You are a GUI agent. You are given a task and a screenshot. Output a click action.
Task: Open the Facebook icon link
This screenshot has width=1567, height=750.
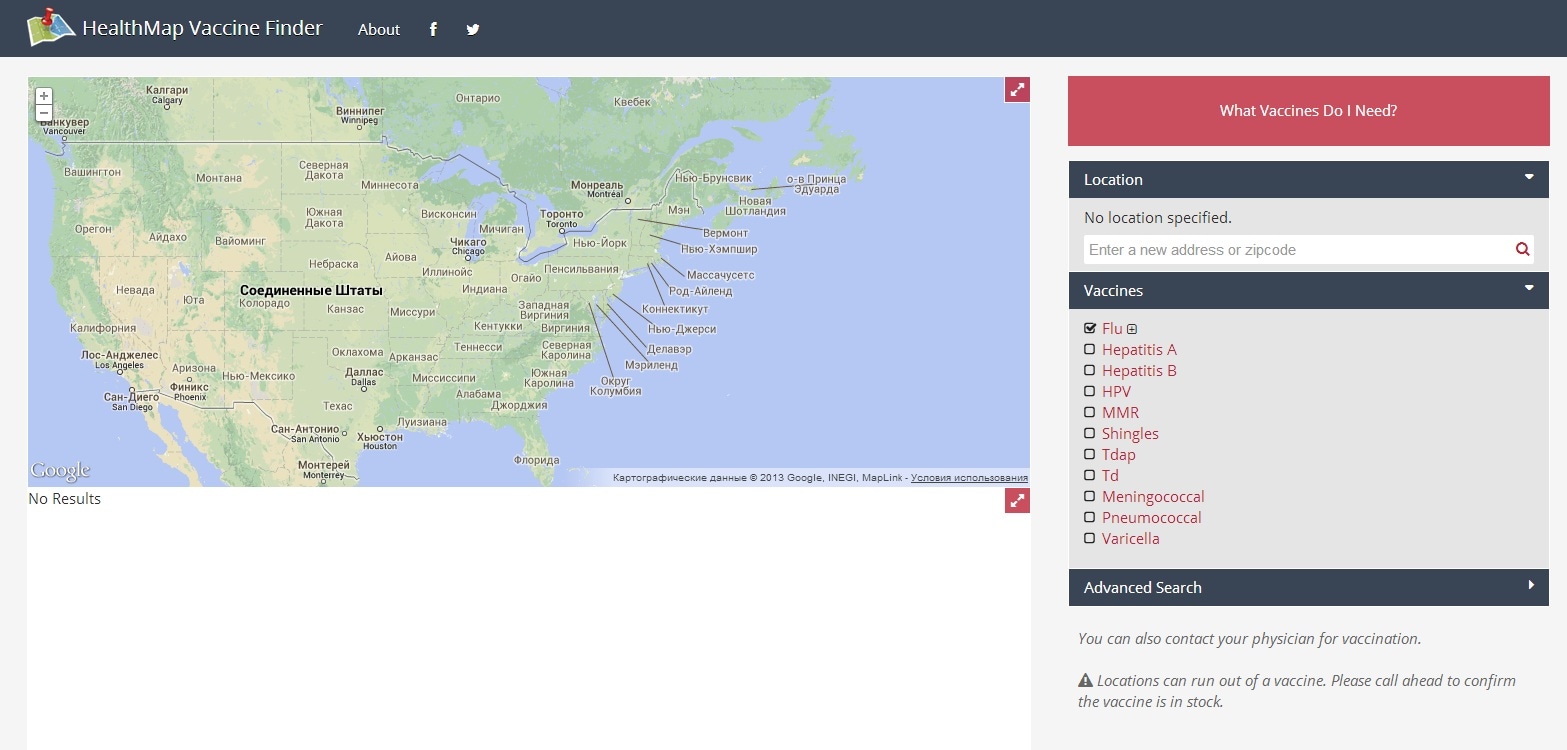click(433, 30)
